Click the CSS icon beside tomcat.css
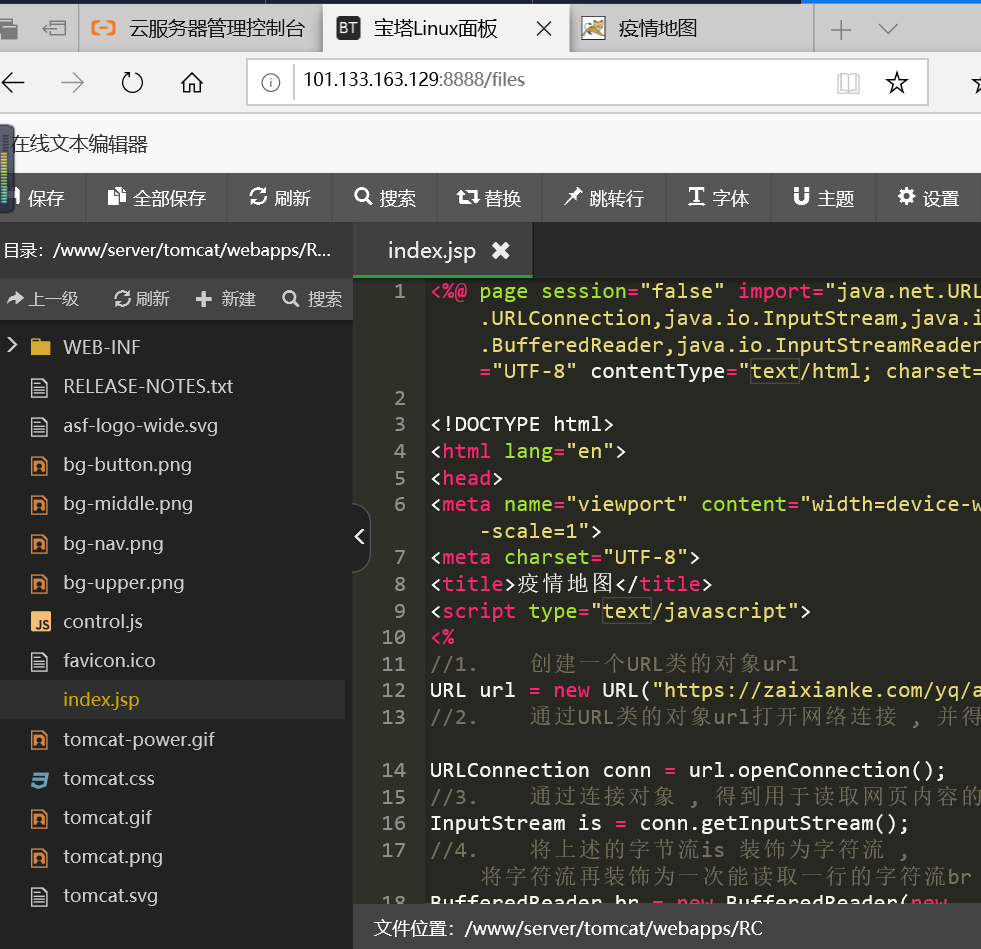 pyautogui.click(x=40, y=779)
